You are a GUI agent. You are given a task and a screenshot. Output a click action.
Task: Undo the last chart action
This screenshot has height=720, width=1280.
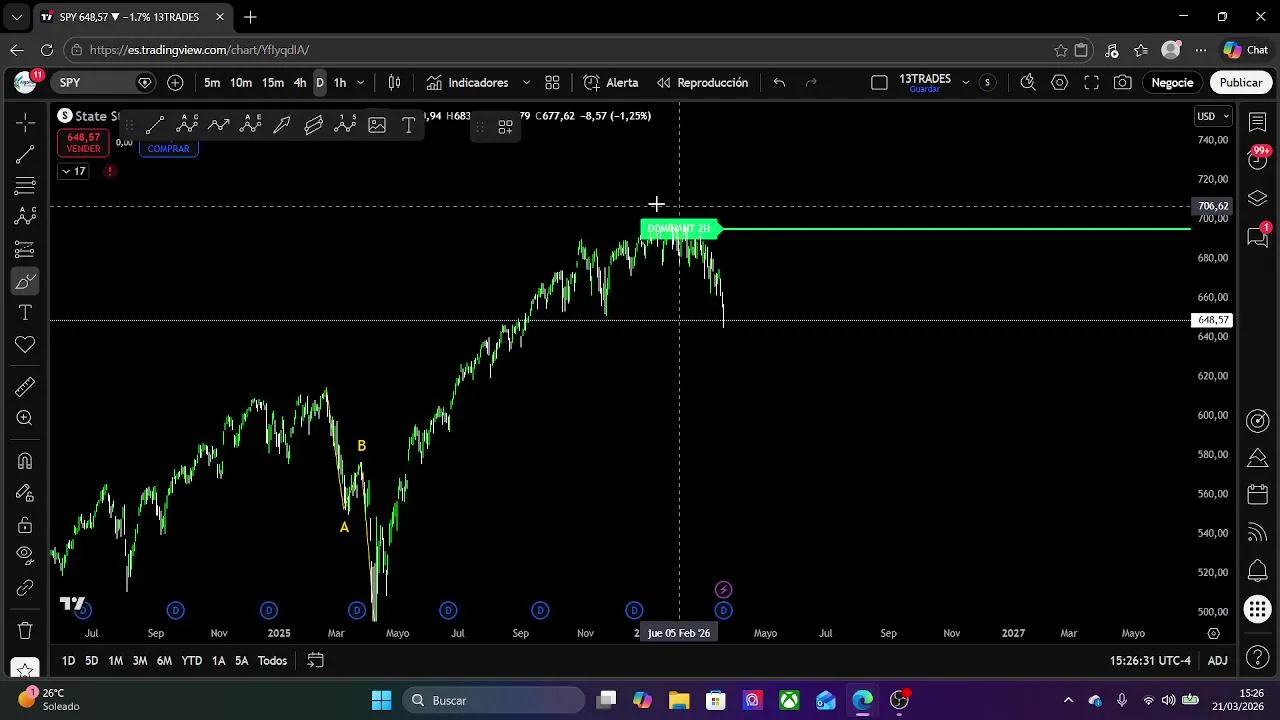coord(779,83)
